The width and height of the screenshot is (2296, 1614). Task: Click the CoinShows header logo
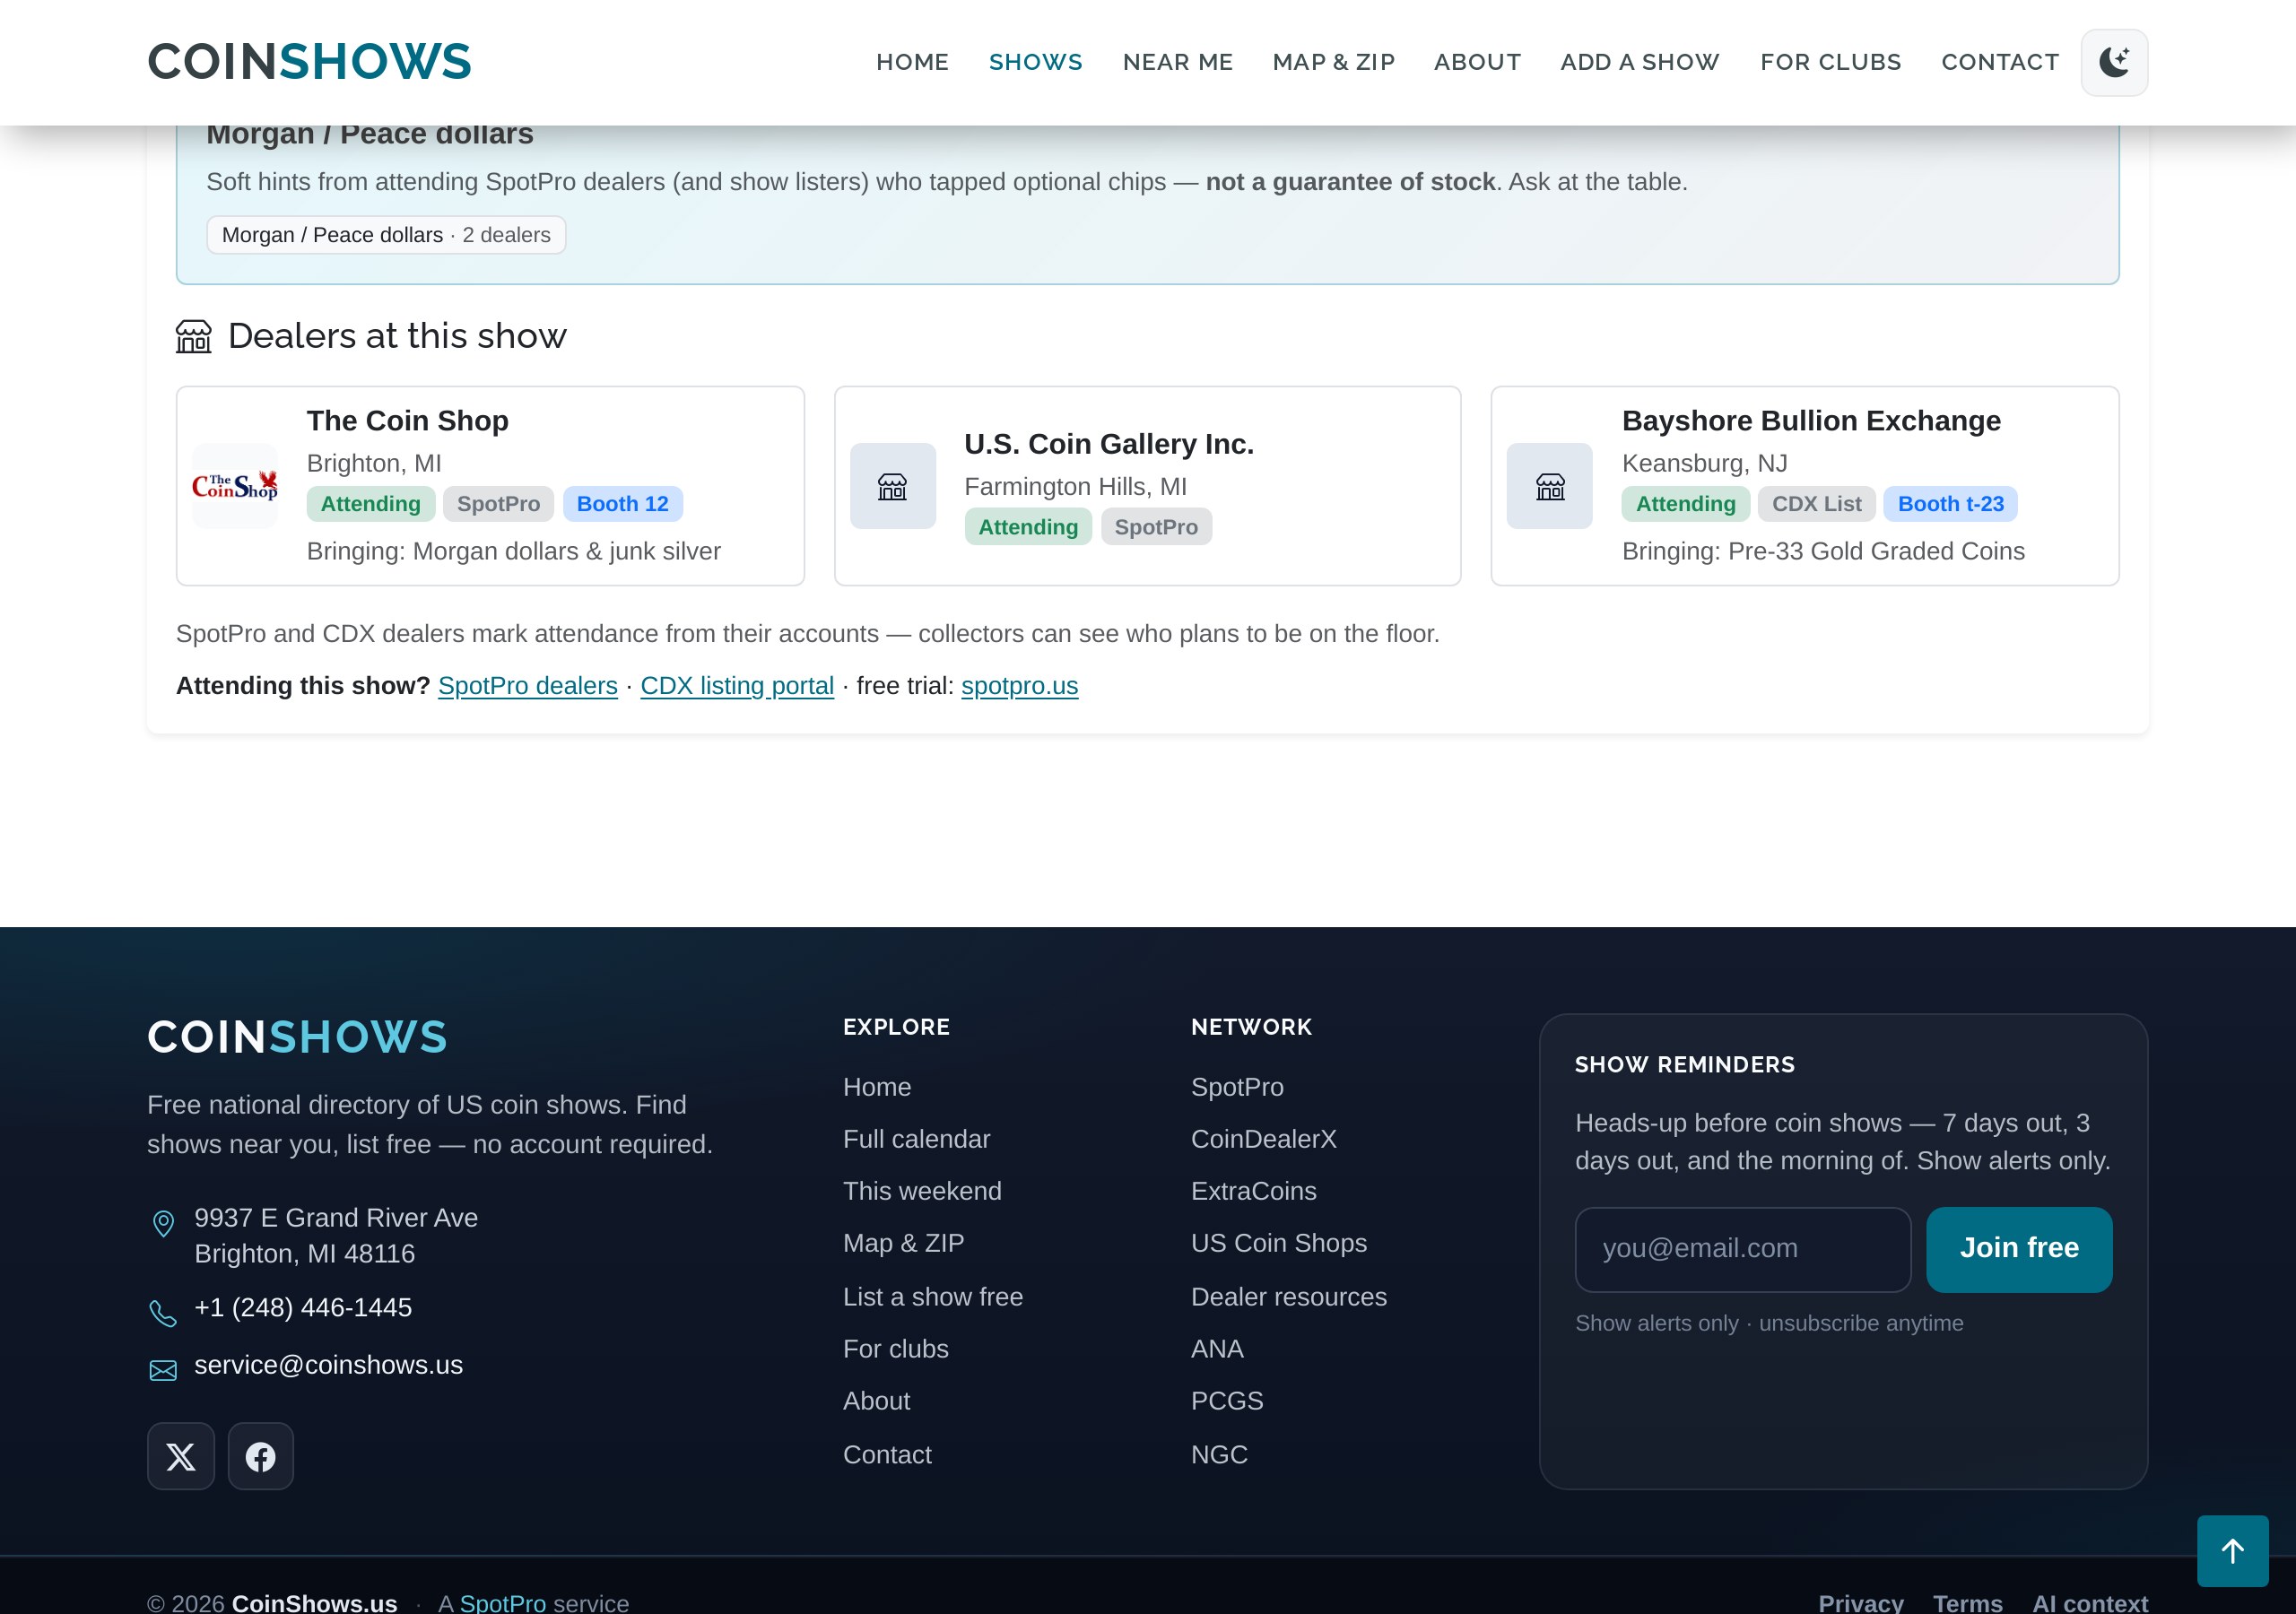point(310,62)
